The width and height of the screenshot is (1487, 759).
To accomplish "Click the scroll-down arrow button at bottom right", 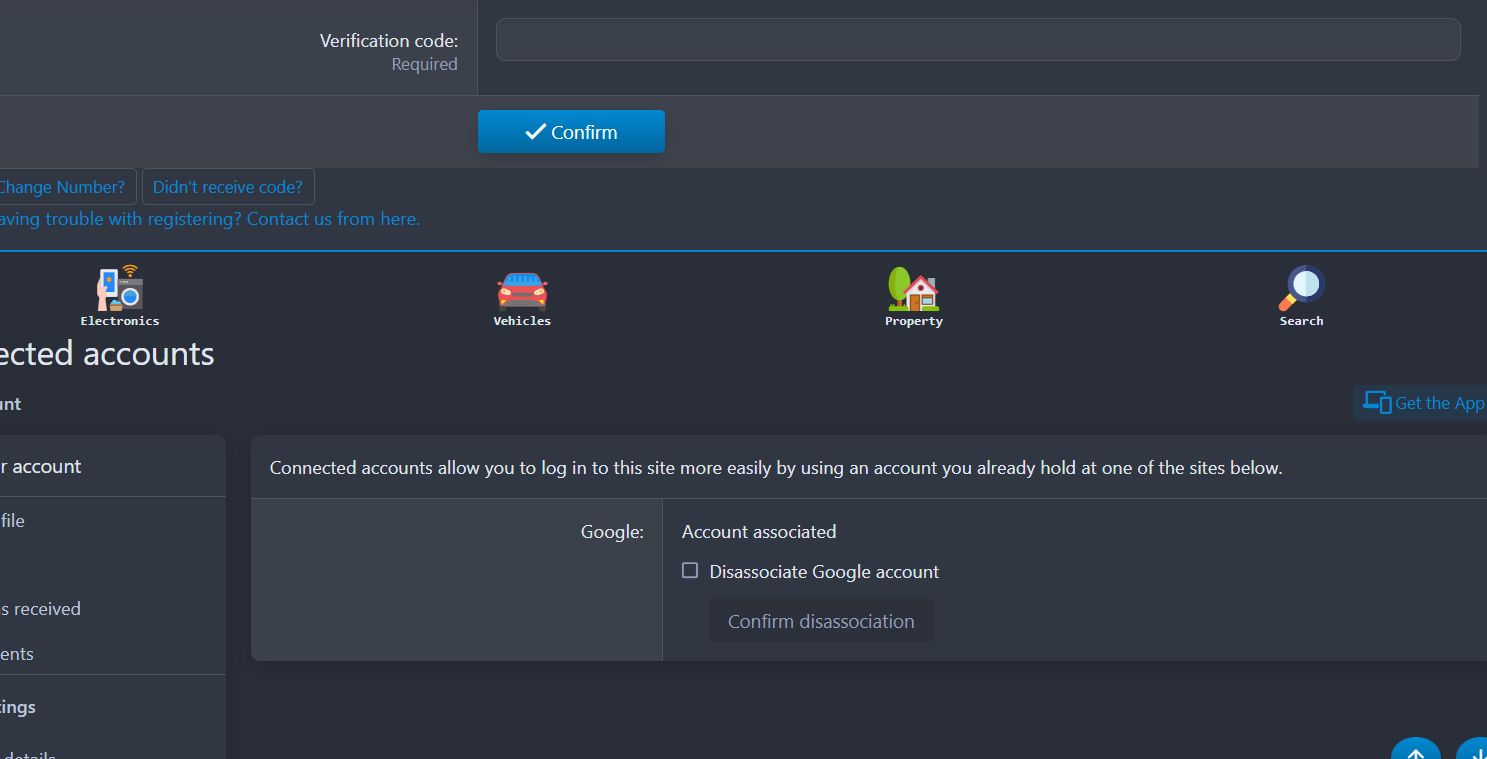I will [1472, 749].
